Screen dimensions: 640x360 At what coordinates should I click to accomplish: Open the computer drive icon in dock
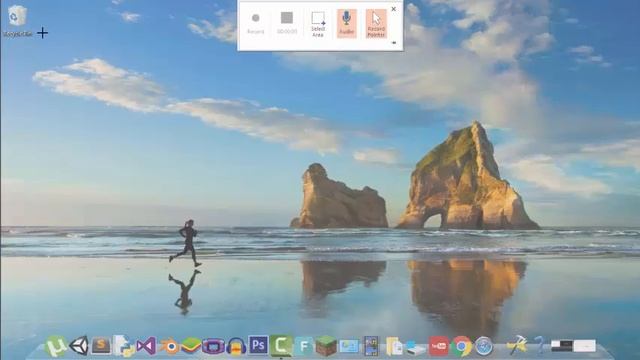(416, 347)
